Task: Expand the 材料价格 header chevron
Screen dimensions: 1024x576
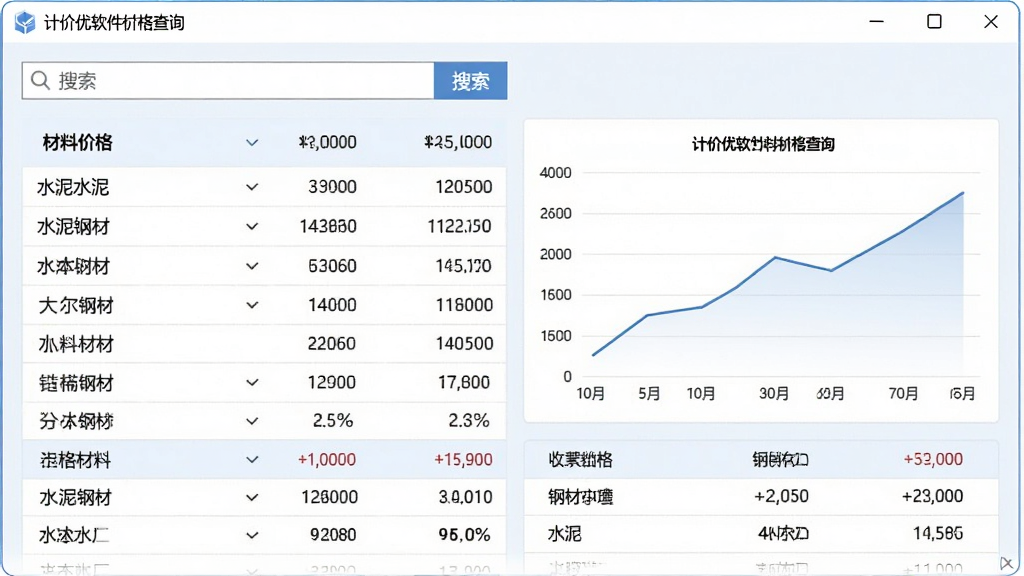Action: point(252,142)
